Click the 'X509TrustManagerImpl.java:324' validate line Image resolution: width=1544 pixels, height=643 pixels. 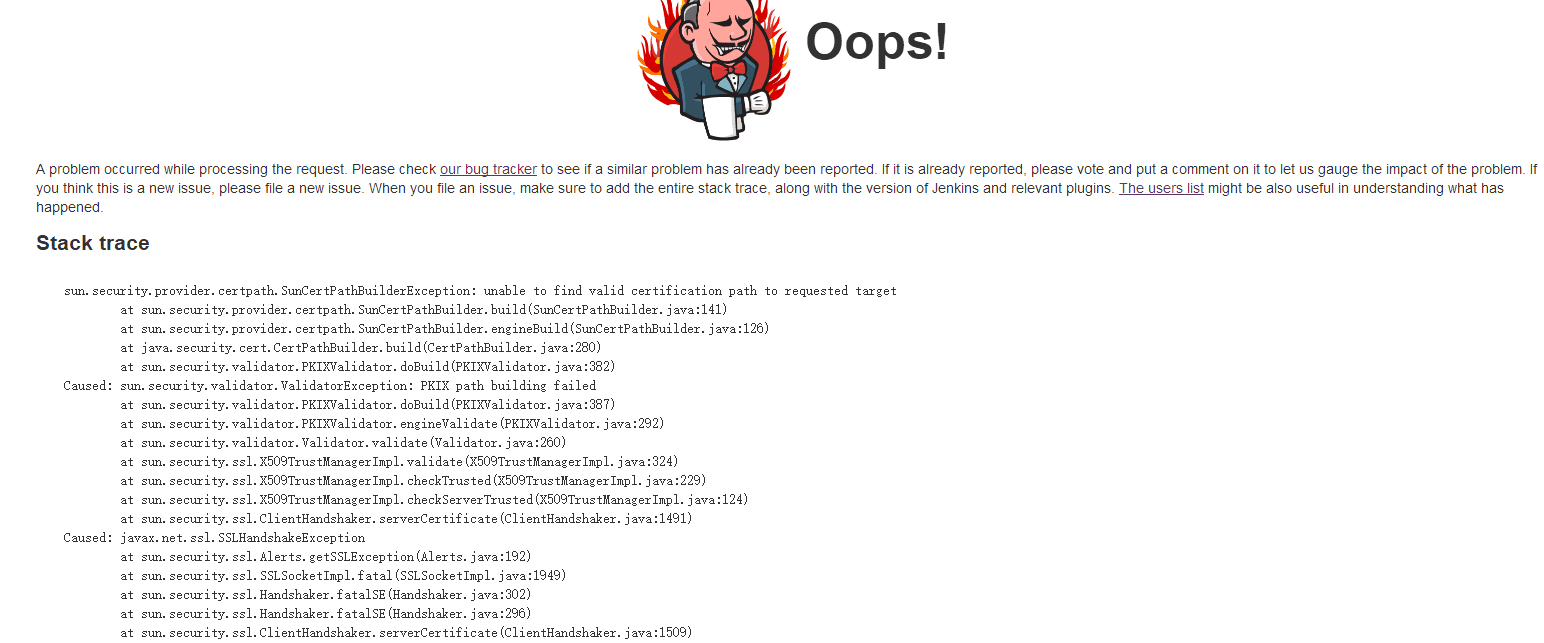coord(399,462)
